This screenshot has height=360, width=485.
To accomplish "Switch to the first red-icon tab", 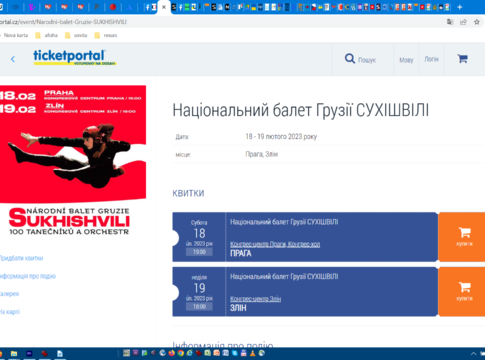I will click(48, 7).
